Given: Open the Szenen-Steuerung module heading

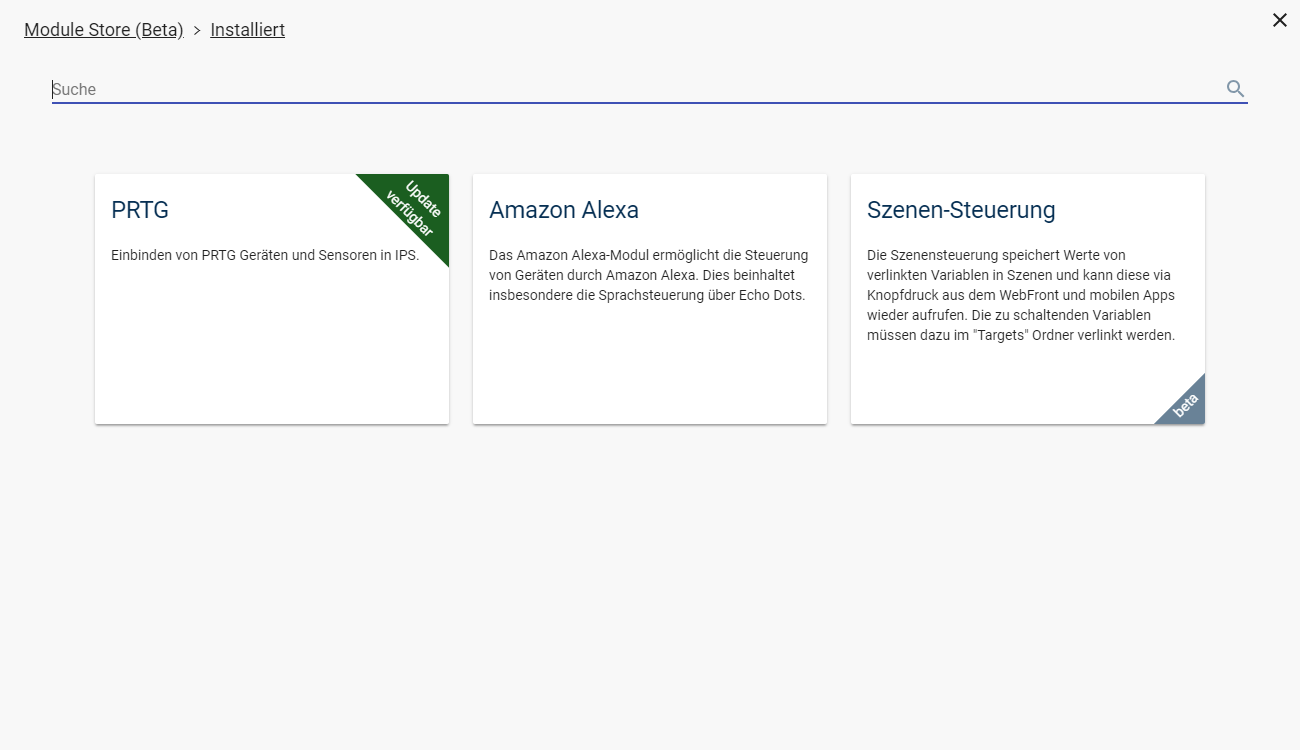Looking at the screenshot, I should tap(960, 210).
